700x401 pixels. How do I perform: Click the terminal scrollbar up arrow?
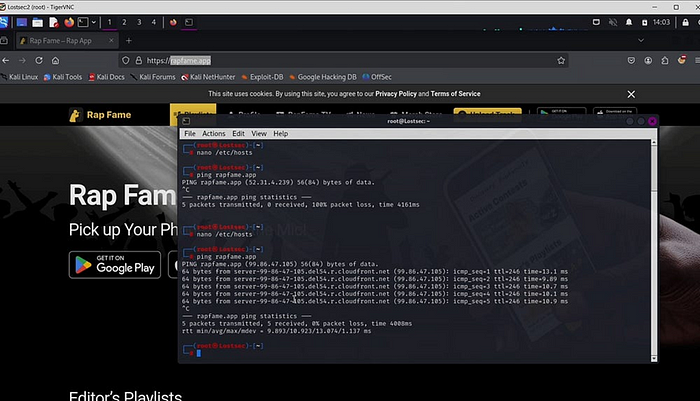pyautogui.click(x=654, y=142)
